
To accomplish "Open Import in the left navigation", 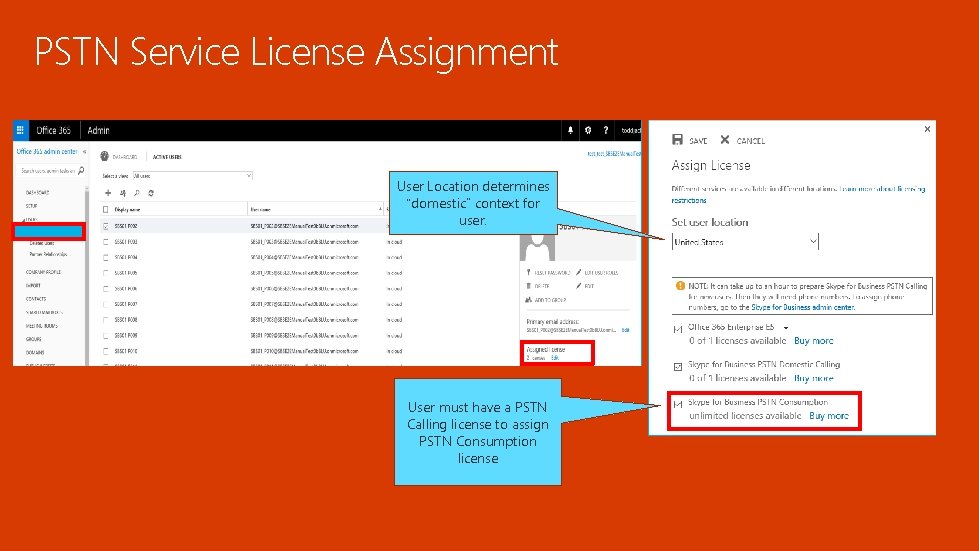I will click(33, 285).
